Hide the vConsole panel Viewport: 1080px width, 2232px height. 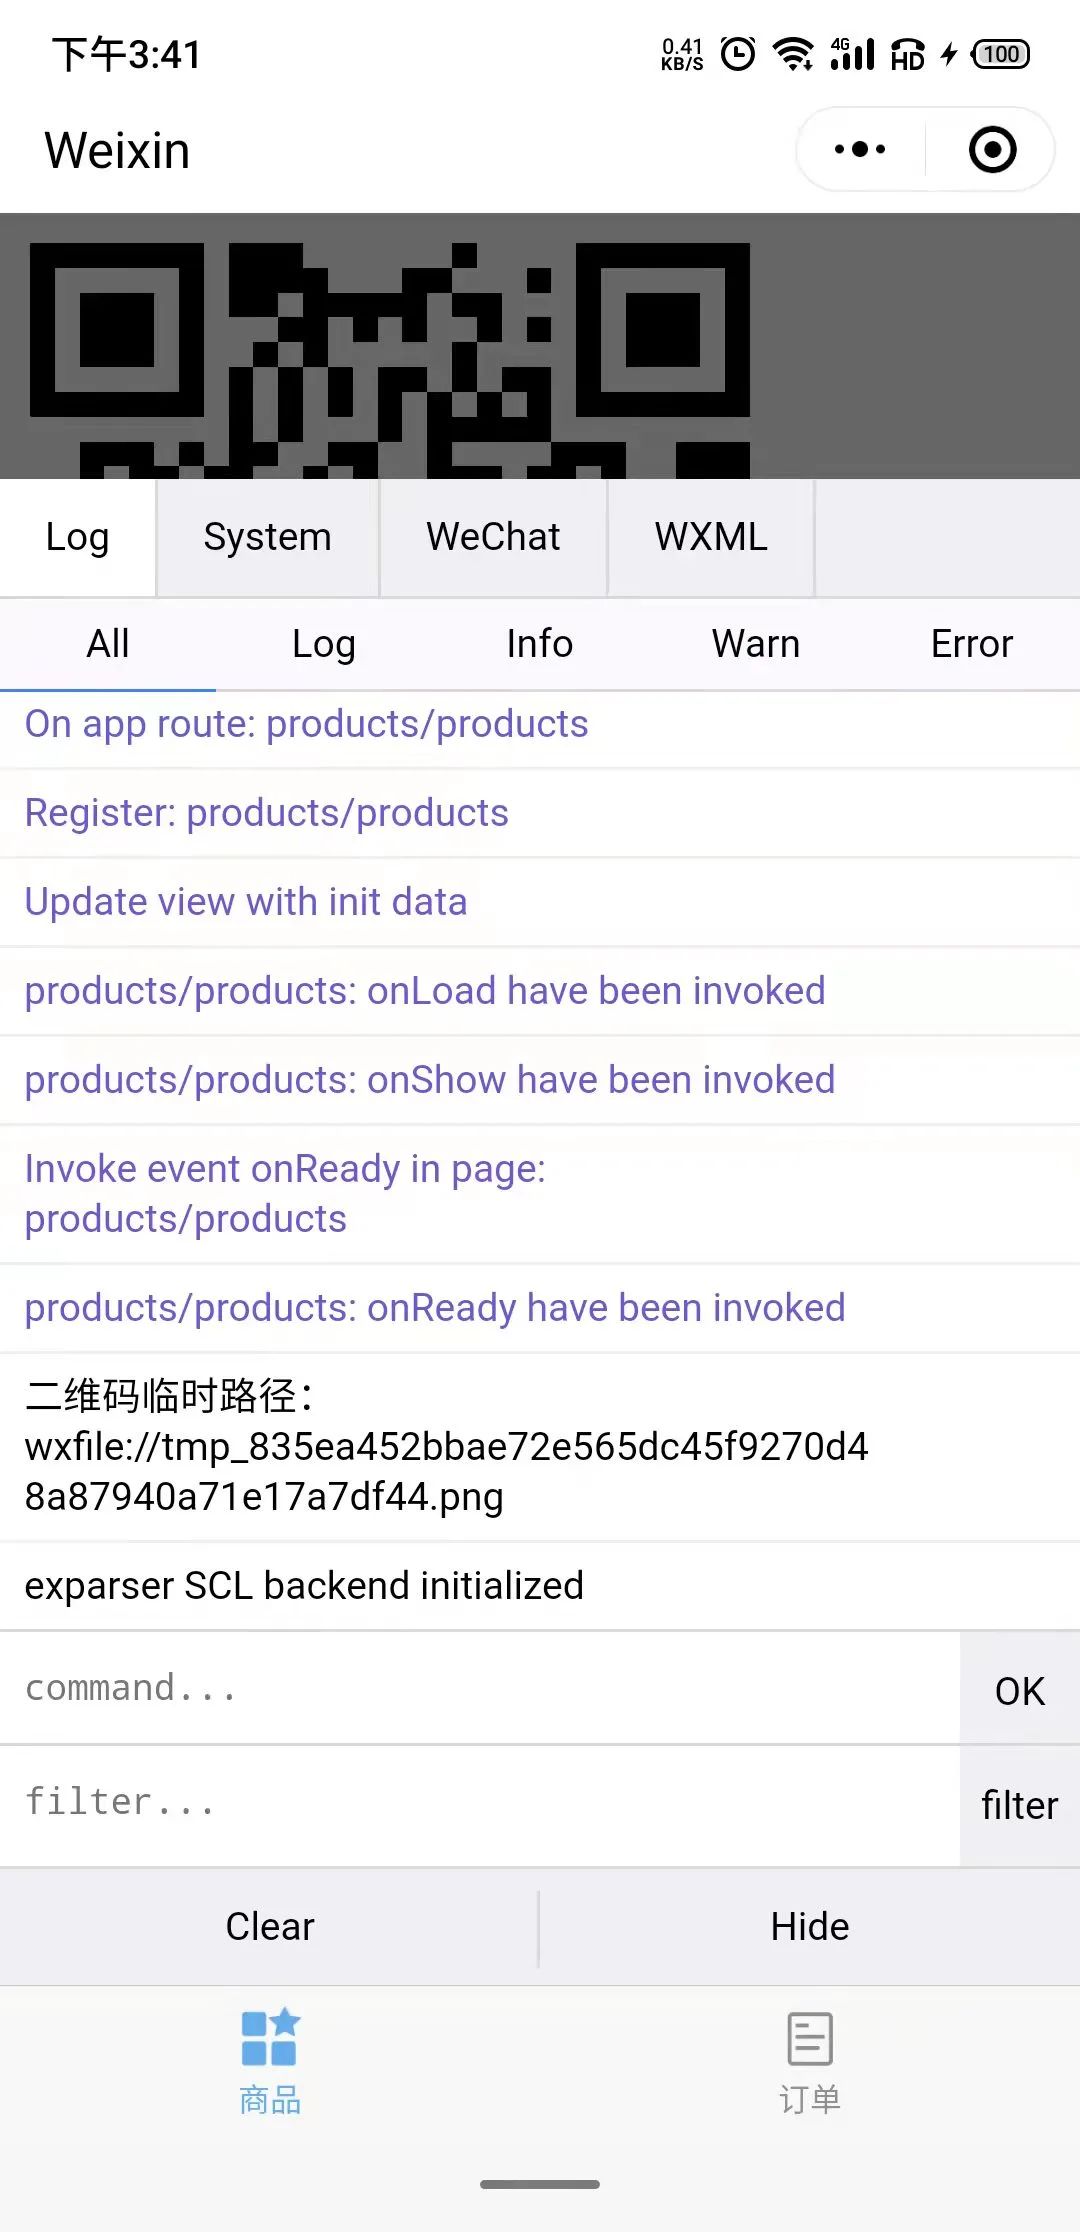click(810, 1927)
